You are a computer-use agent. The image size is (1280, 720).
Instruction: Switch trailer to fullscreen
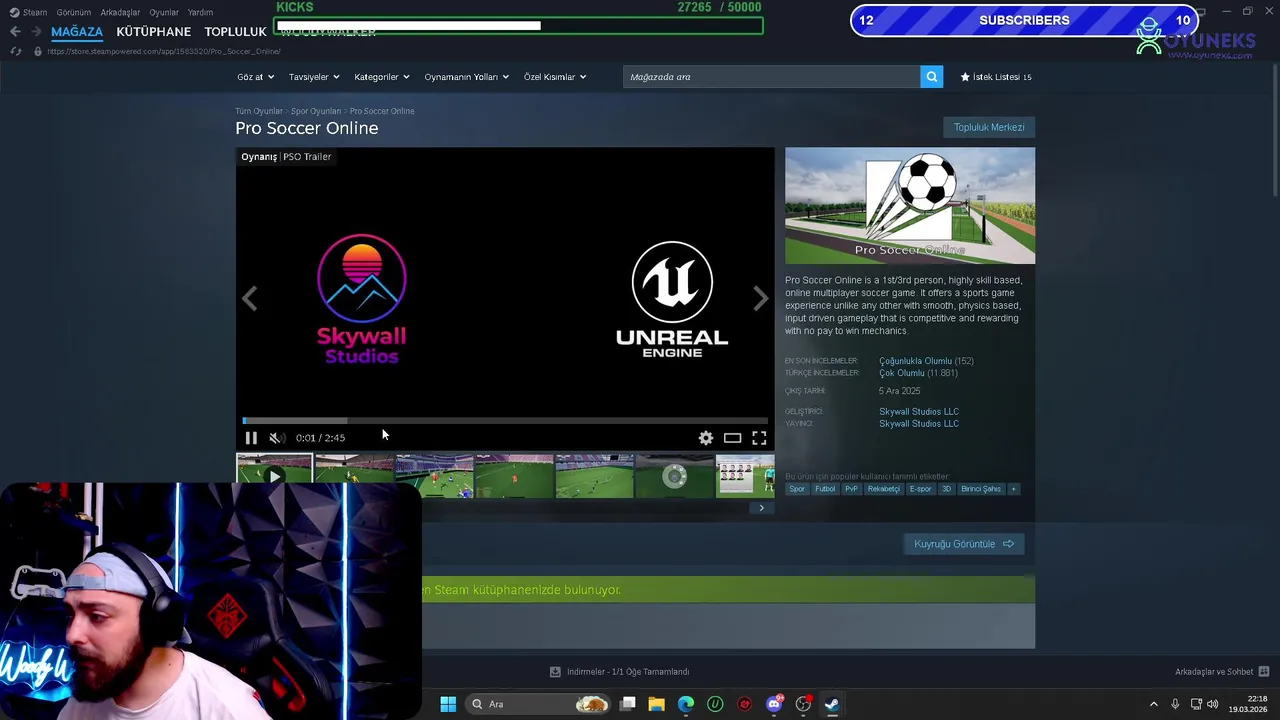pyautogui.click(x=760, y=438)
